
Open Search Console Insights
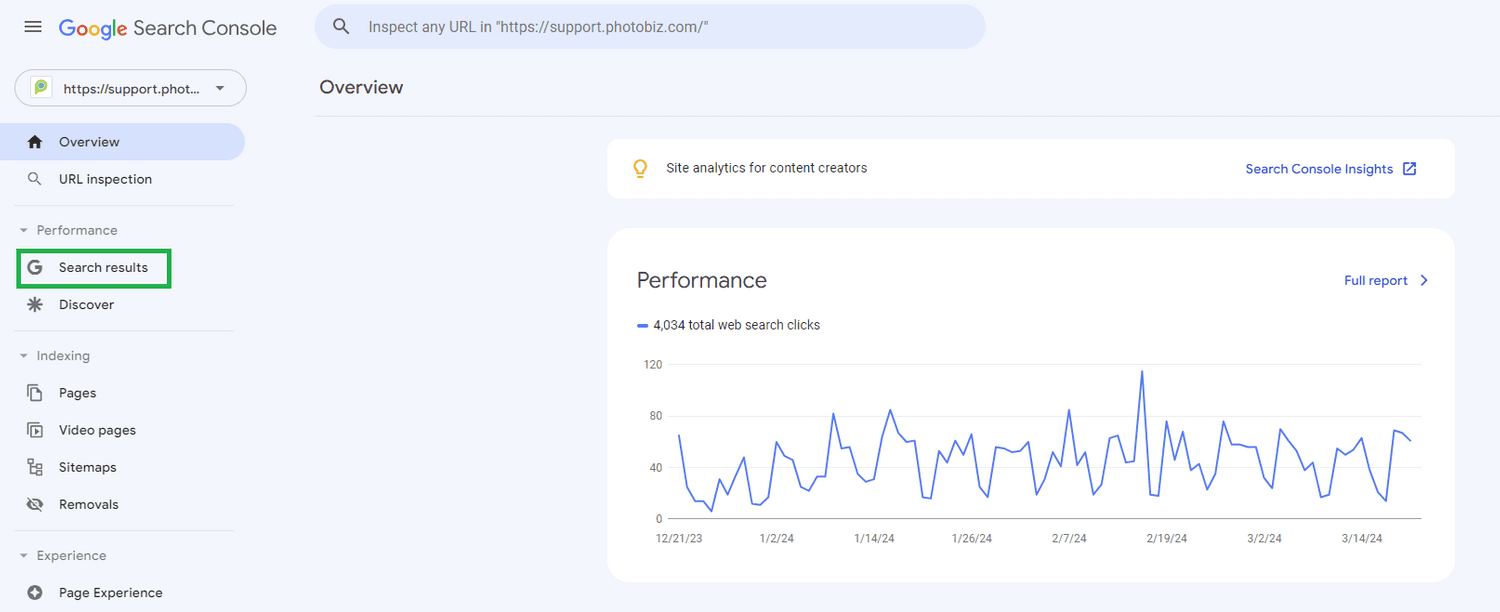tap(1329, 168)
